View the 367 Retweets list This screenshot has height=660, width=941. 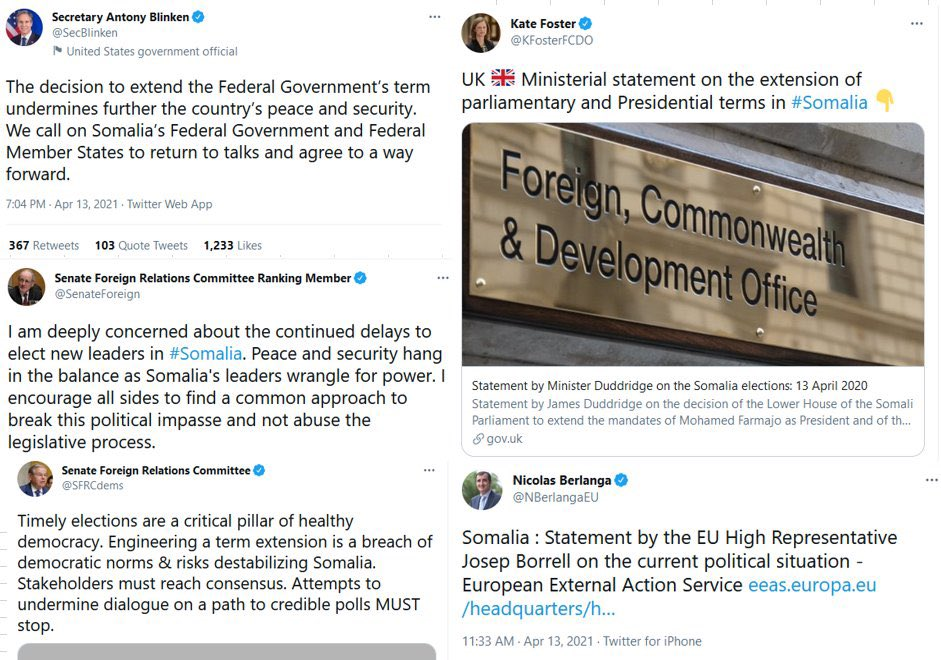tap(44, 245)
